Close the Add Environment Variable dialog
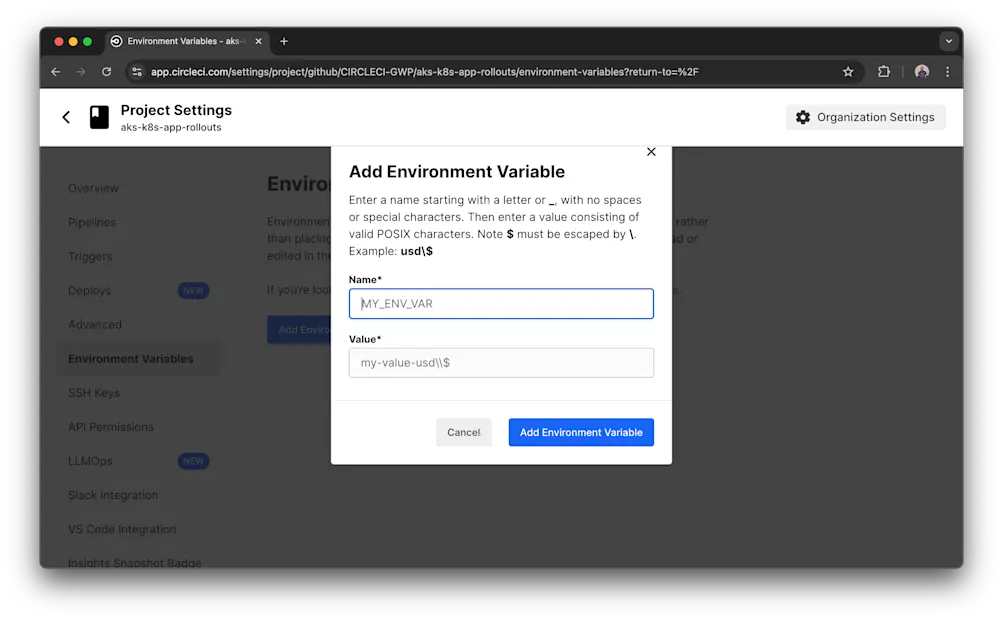The width and height of the screenshot is (1003, 621). click(651, 152)
